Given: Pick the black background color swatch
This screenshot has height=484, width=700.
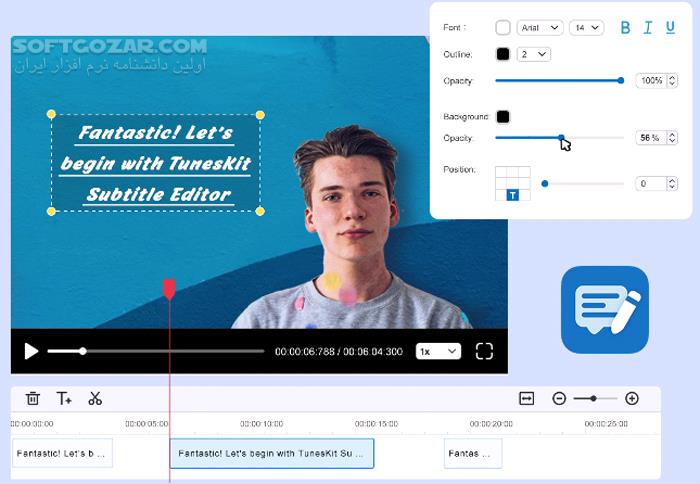Looking at the screenshot, I should 503,117.
